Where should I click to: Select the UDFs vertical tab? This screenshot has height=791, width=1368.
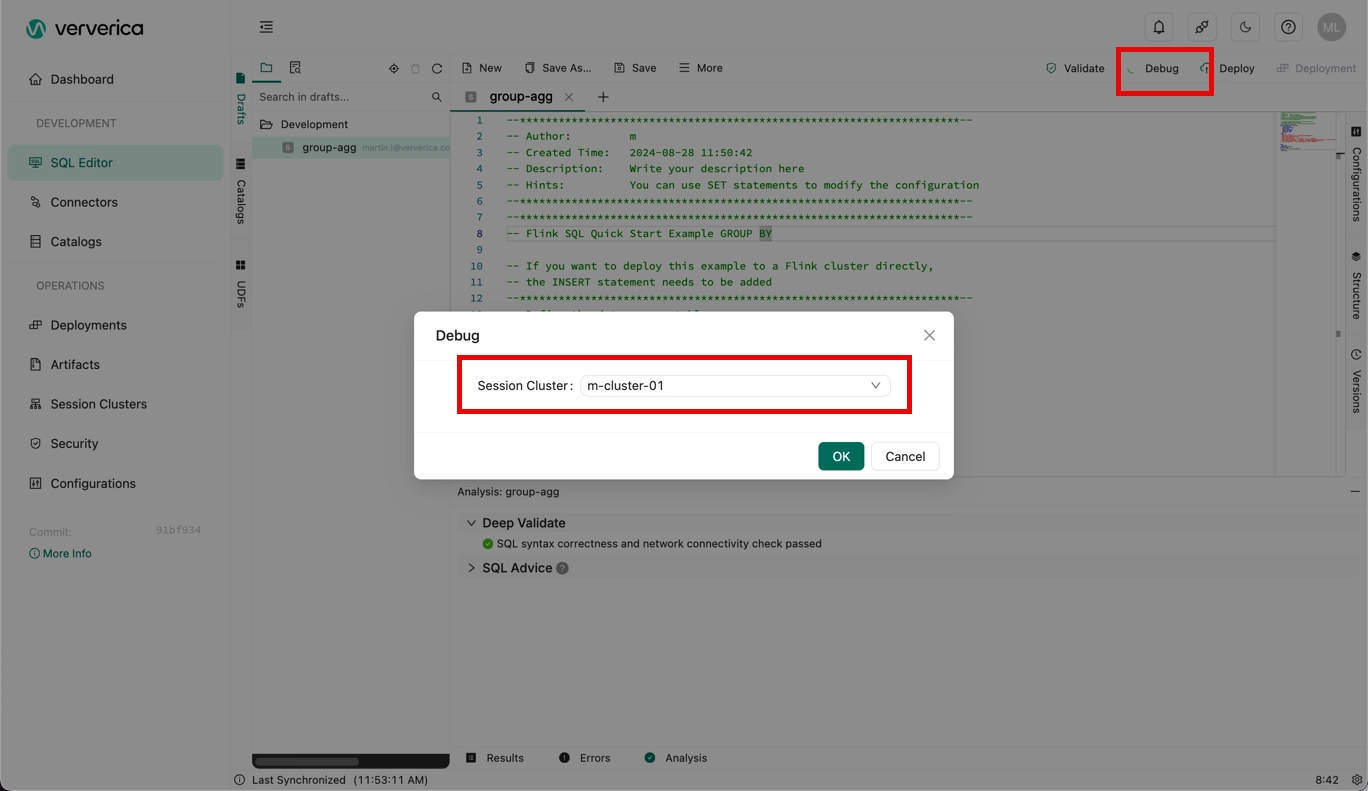(x=240, y=284)
